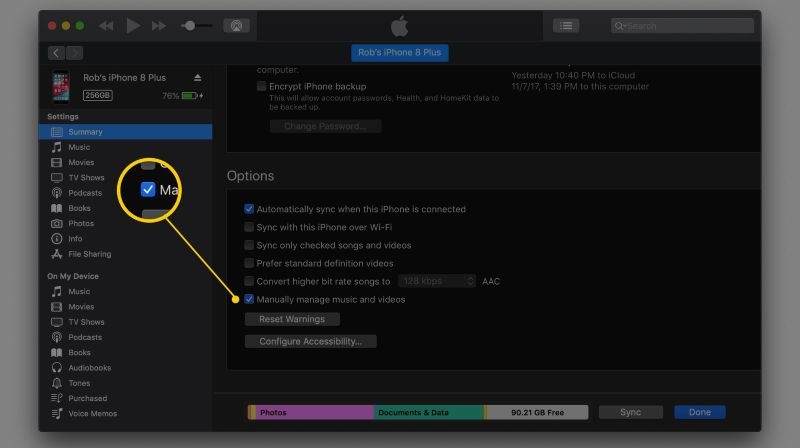Open the 128 kbps bitrate dropdown

(x=437, y=281)
